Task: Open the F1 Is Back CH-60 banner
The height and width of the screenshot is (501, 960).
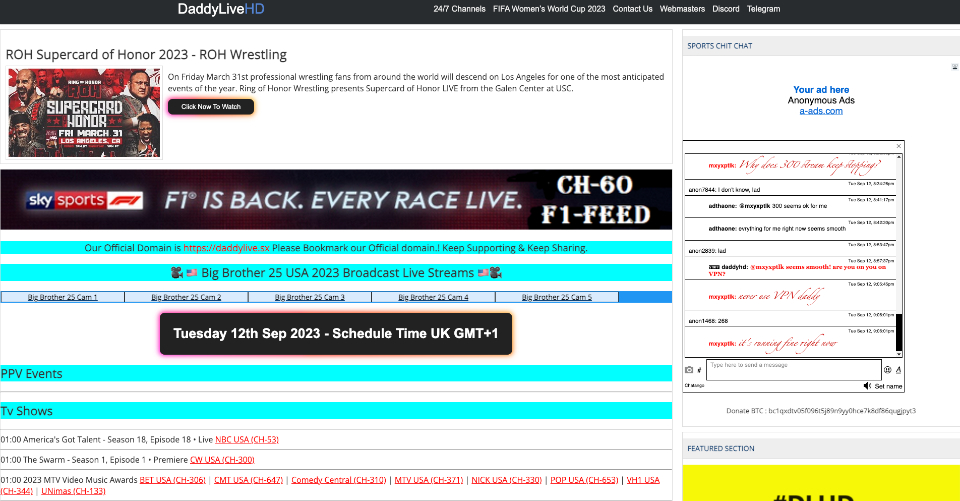Action: [336, 200]
